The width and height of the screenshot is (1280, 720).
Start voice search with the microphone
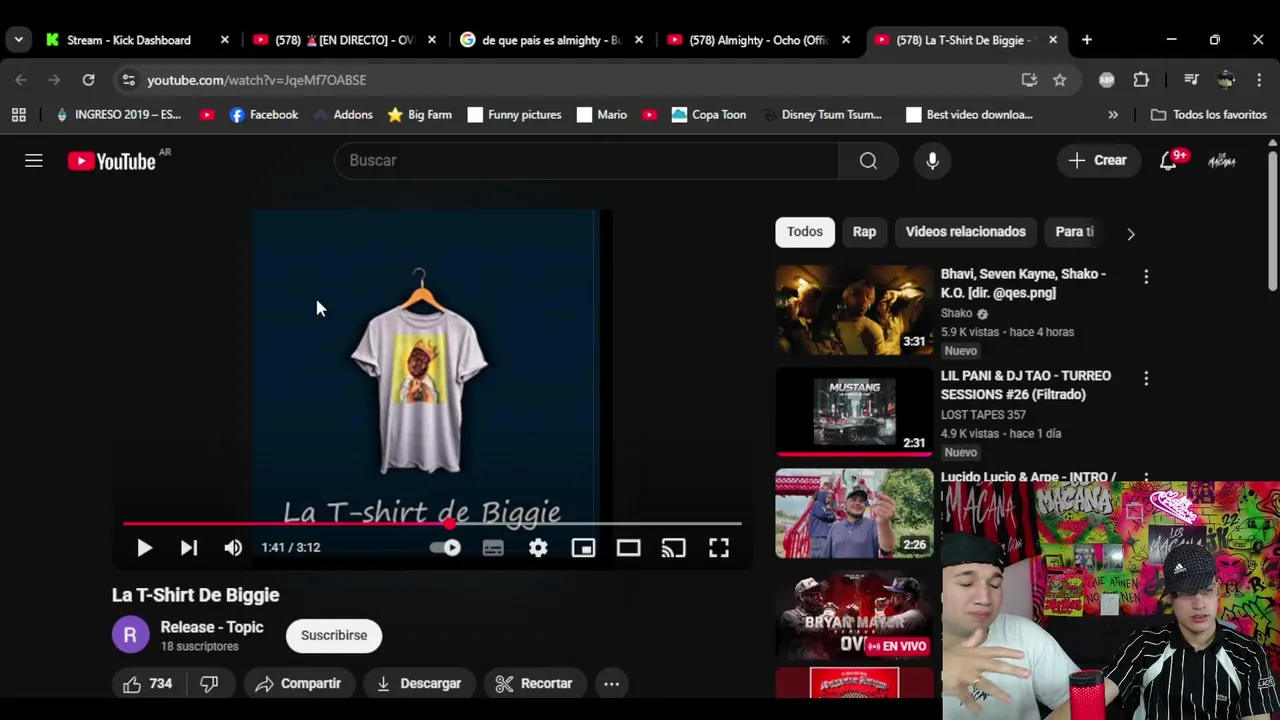pyautogui.click(x=932, y=161)
